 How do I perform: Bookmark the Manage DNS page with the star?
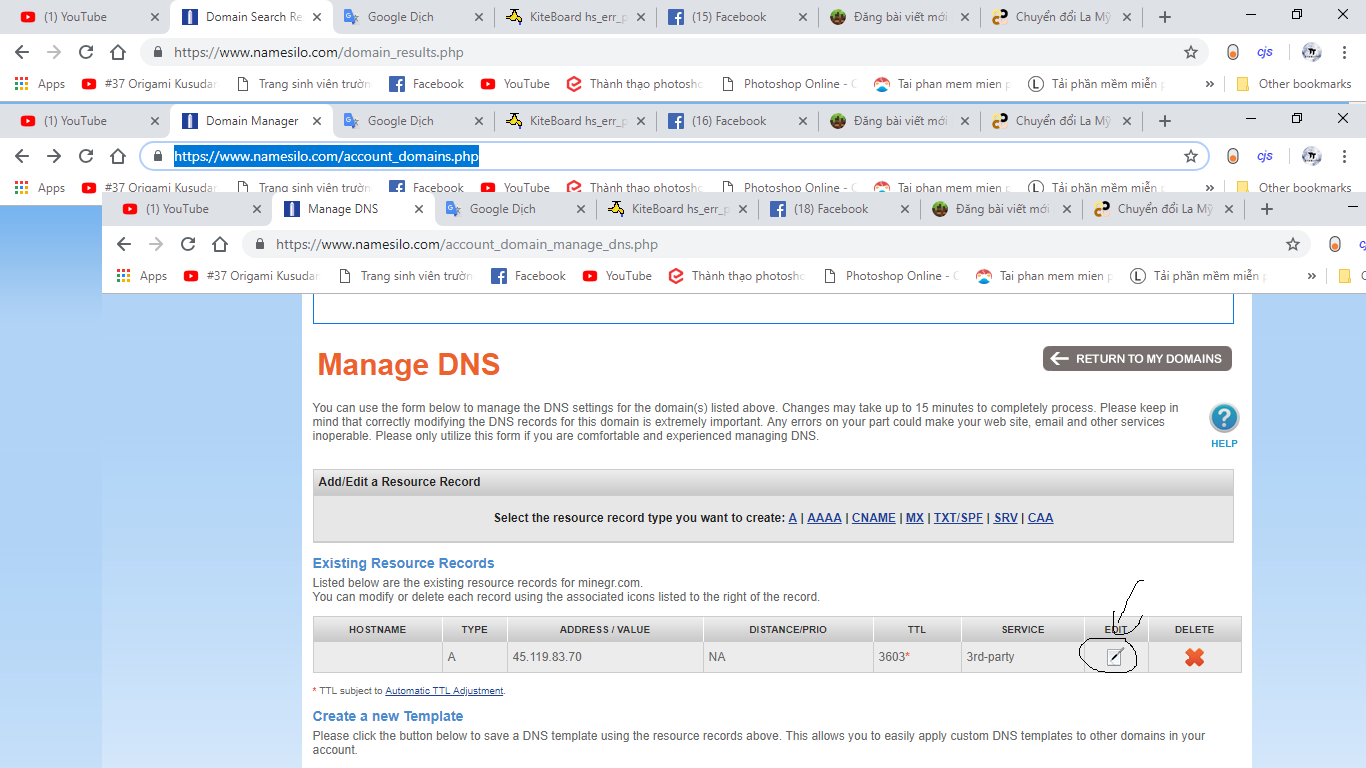click(x=1293, y=244)
